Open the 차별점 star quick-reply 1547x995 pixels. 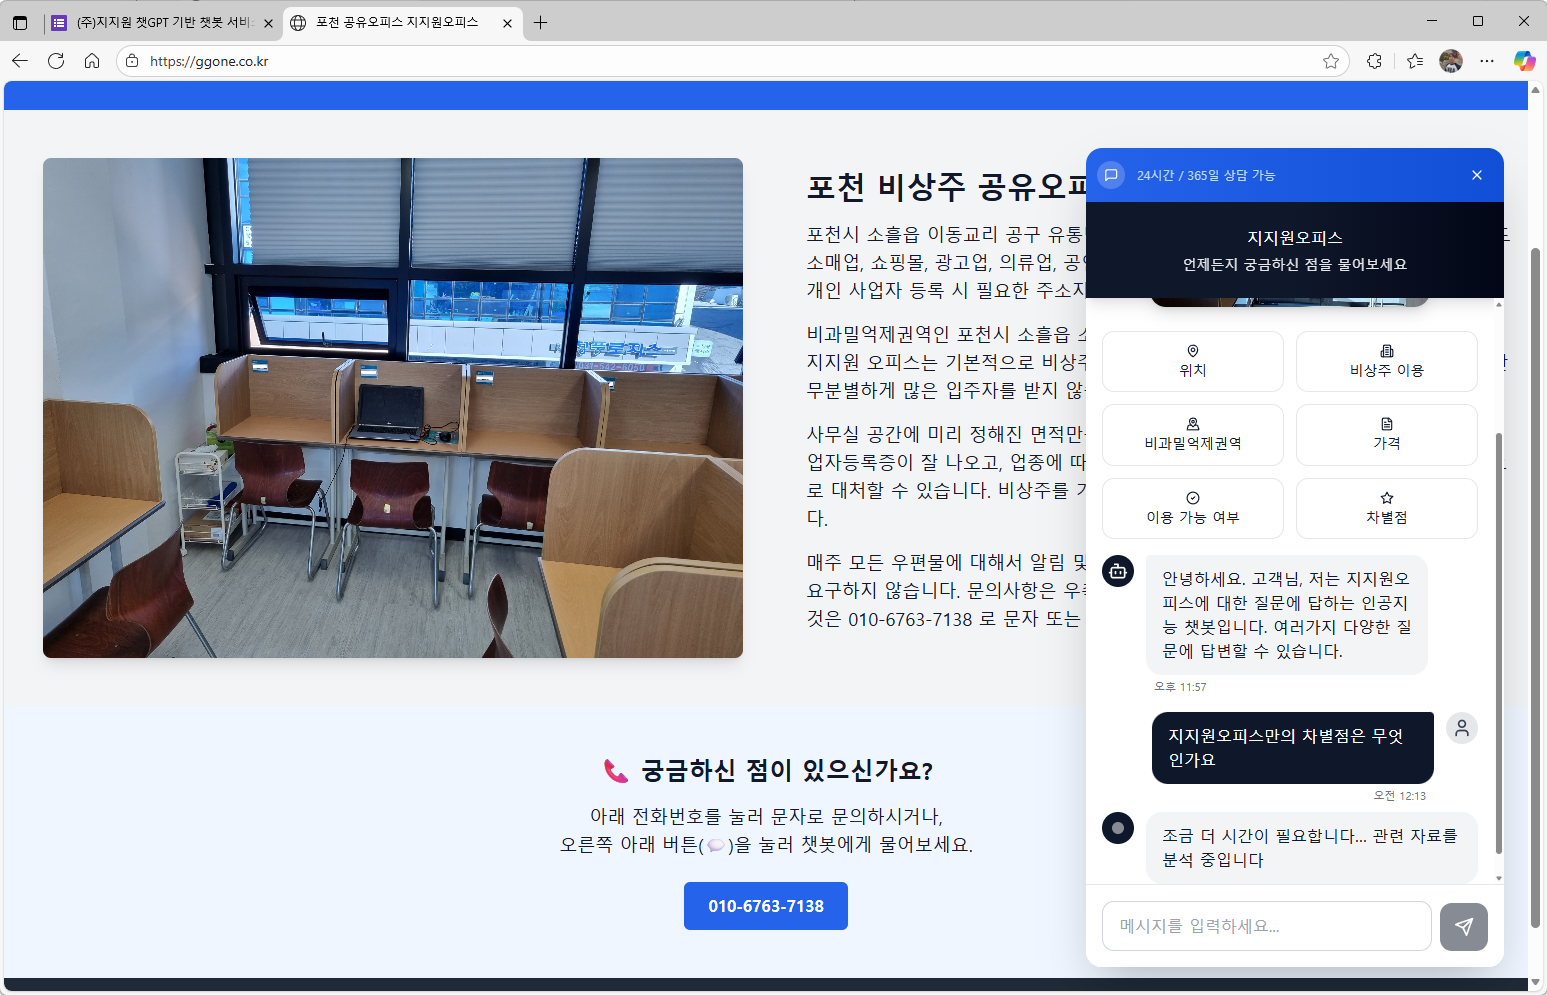[1386, 508]
